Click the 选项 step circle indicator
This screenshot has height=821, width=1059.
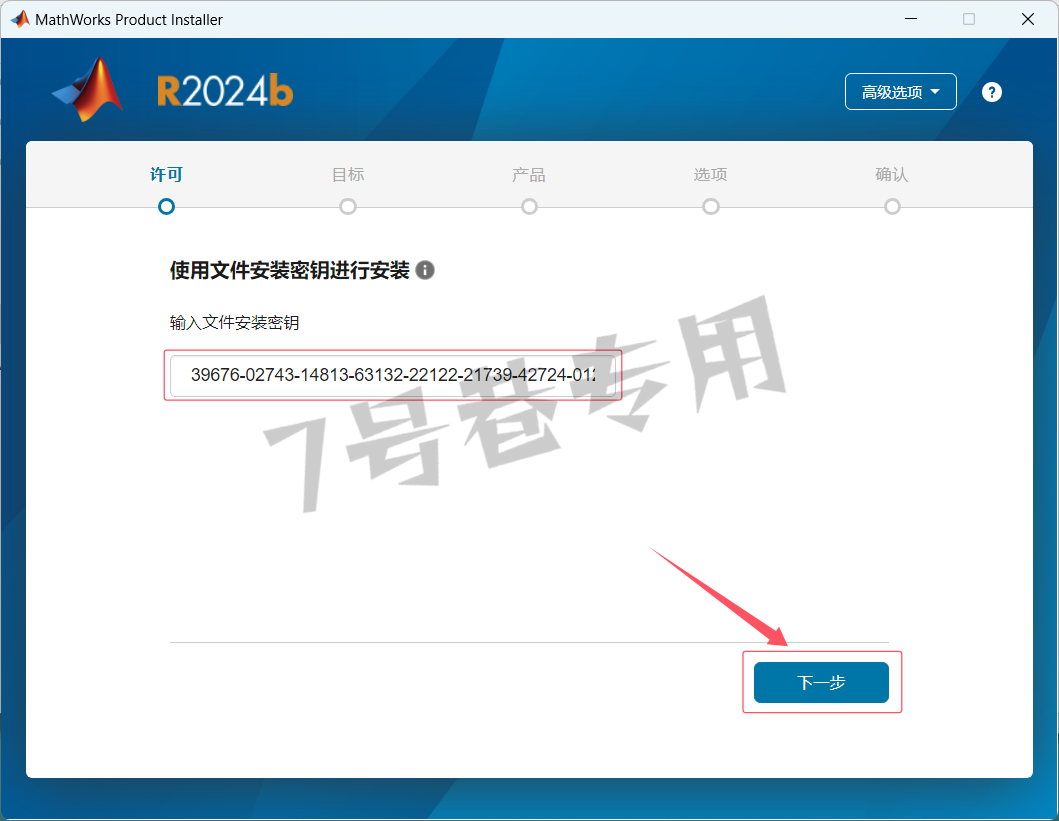pos(711,207)
